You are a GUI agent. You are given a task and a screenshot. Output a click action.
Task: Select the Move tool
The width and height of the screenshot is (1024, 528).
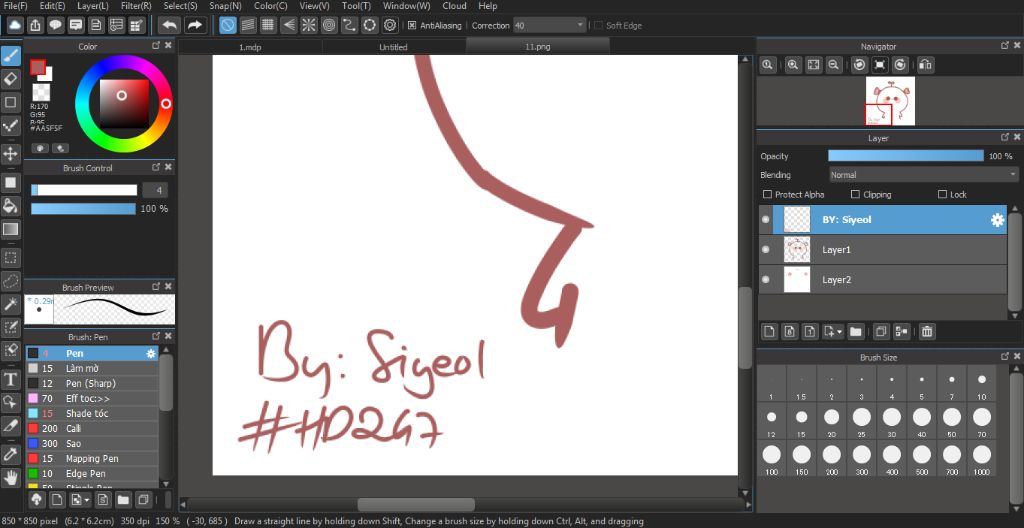click(10, 154)
